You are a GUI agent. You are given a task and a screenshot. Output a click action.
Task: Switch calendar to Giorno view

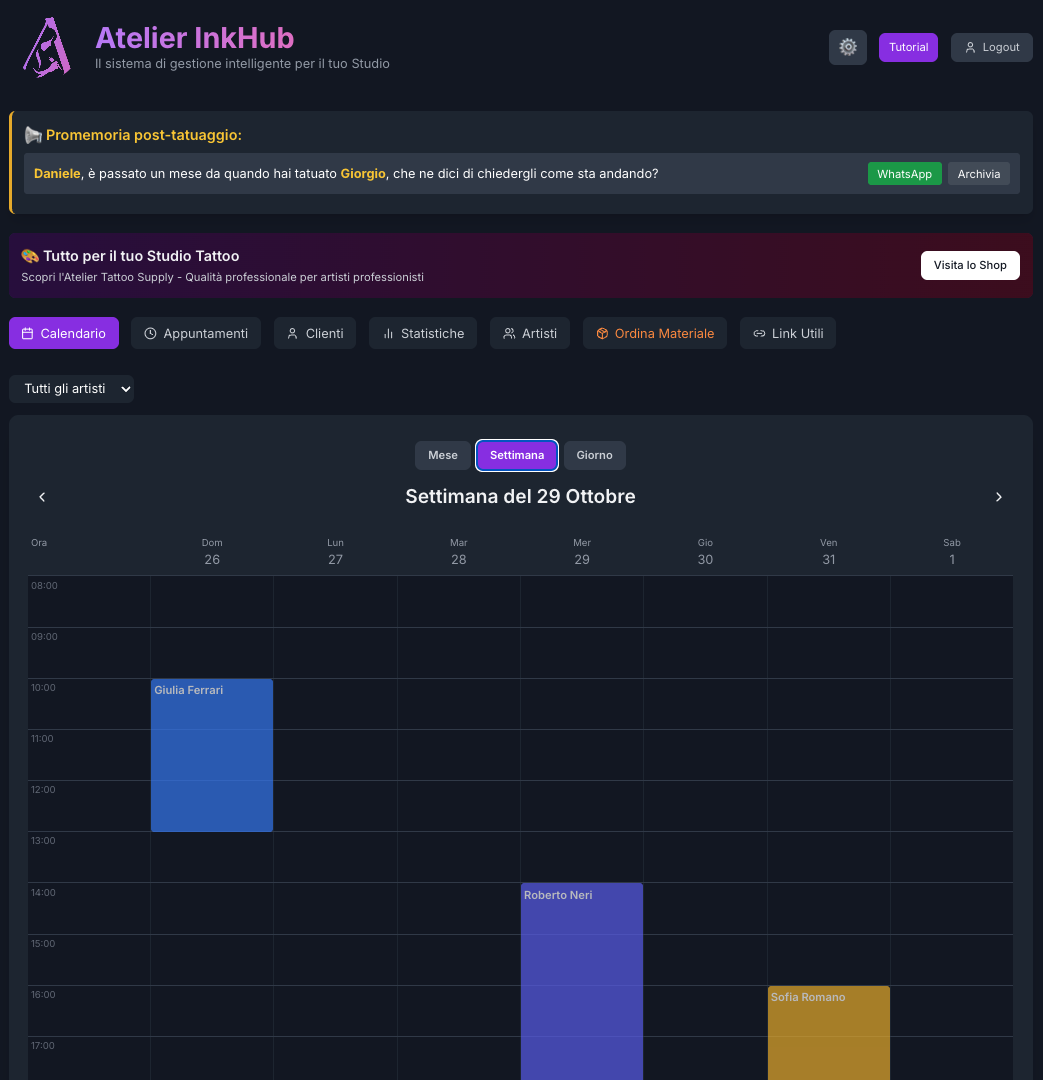click(x=594, y=455)
